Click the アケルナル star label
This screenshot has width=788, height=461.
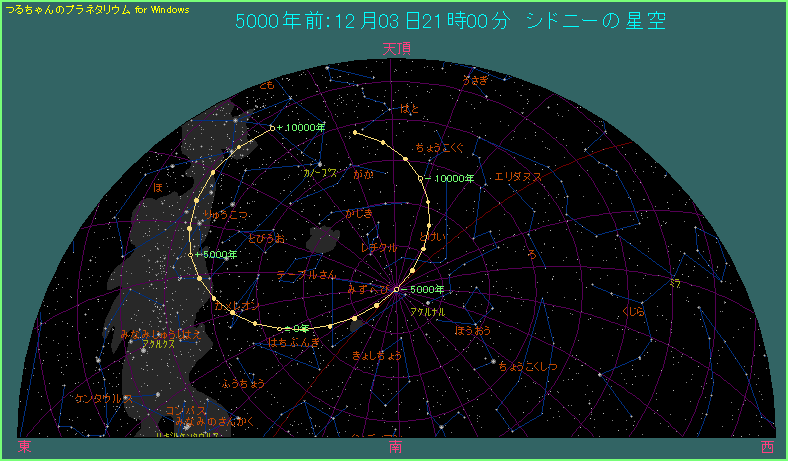427,312
